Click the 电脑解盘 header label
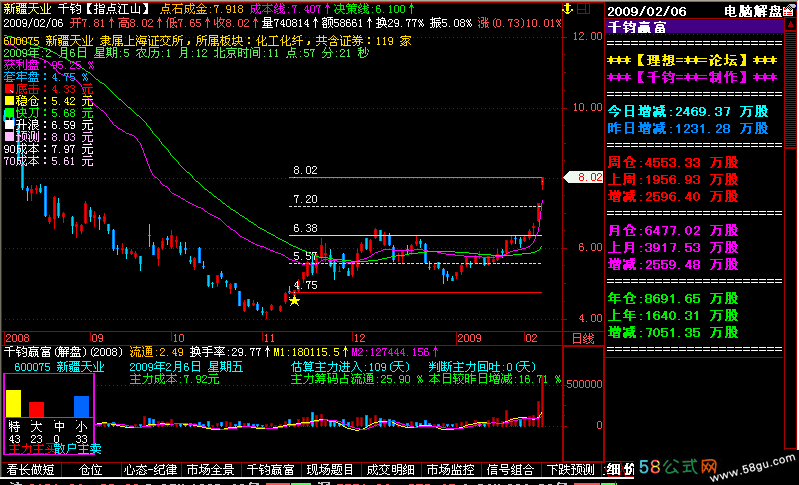 point(753,11)
